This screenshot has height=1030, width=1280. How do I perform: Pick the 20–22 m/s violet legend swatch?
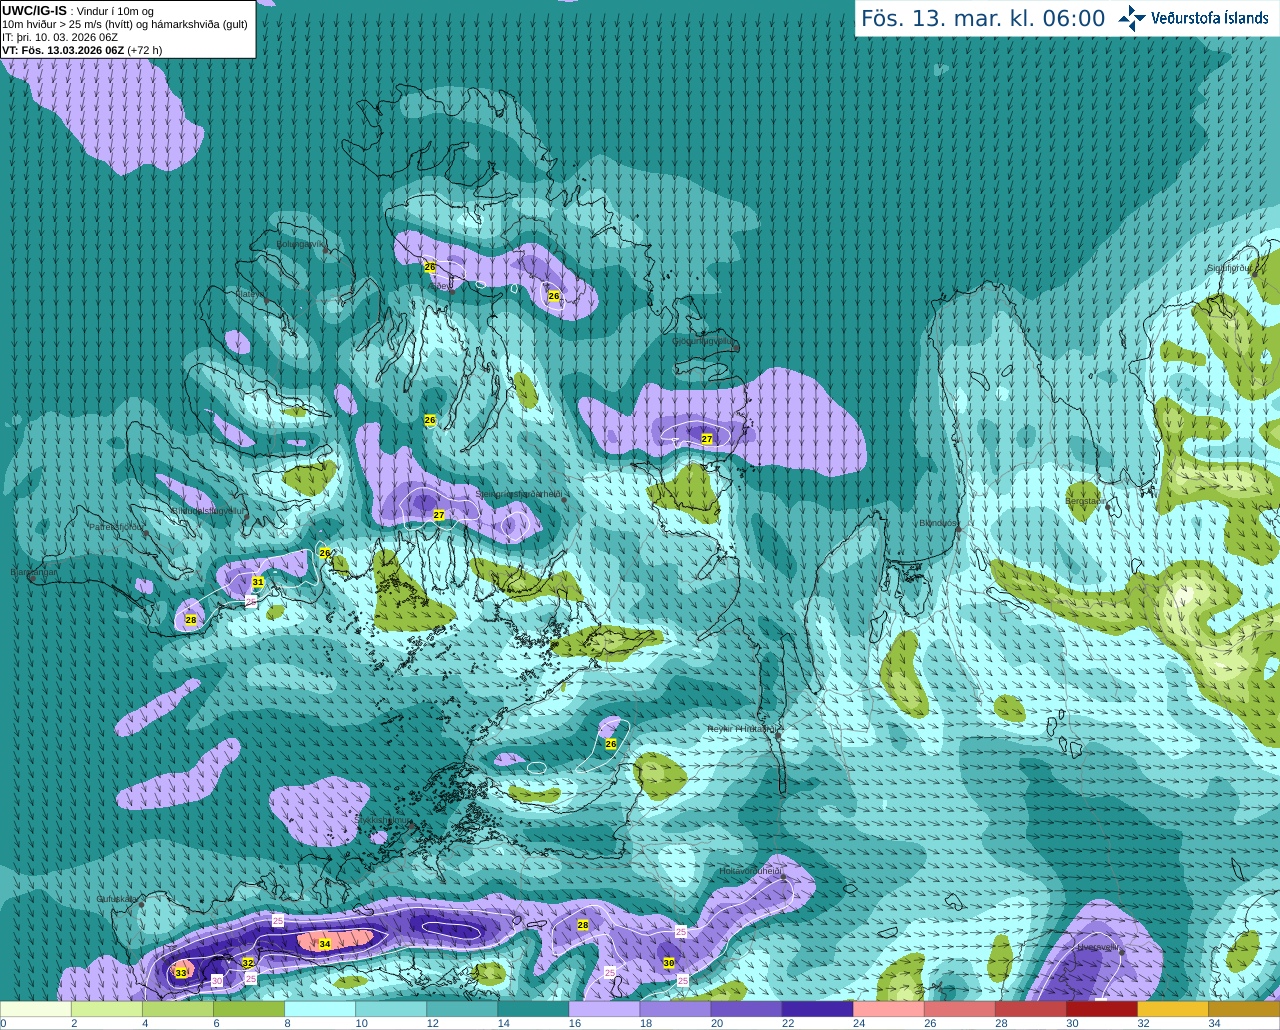pos(747,1009)
